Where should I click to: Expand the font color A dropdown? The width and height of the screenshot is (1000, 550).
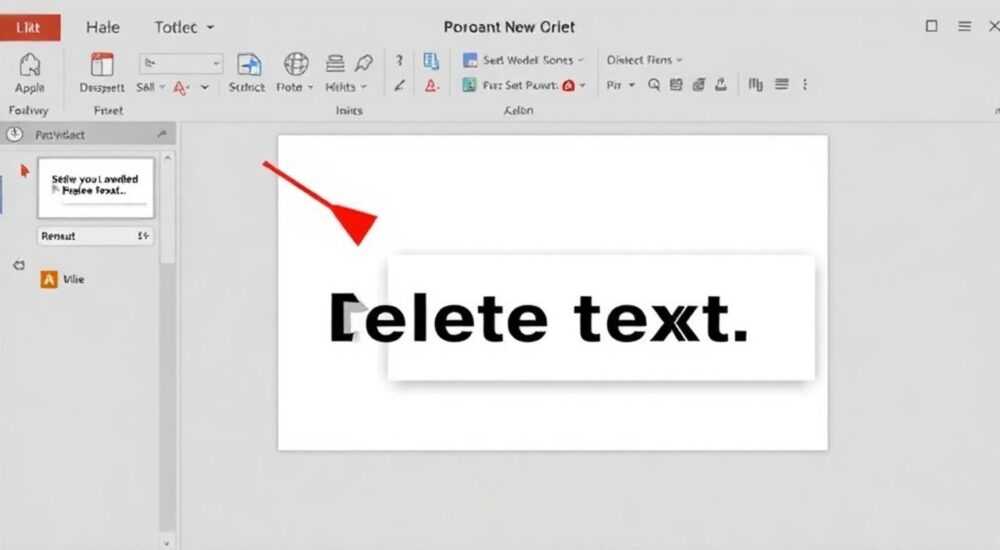tap(182, 87)
